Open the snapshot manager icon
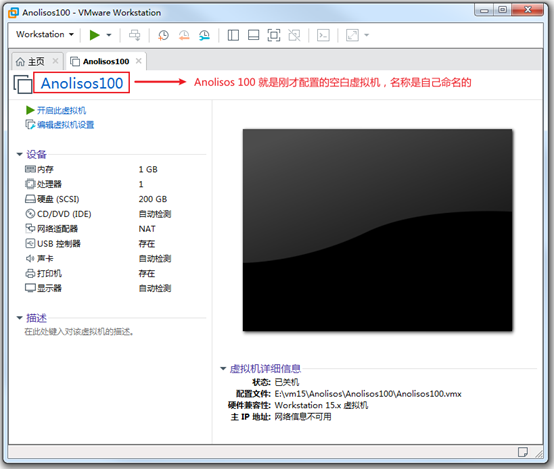 coord(204,35)
